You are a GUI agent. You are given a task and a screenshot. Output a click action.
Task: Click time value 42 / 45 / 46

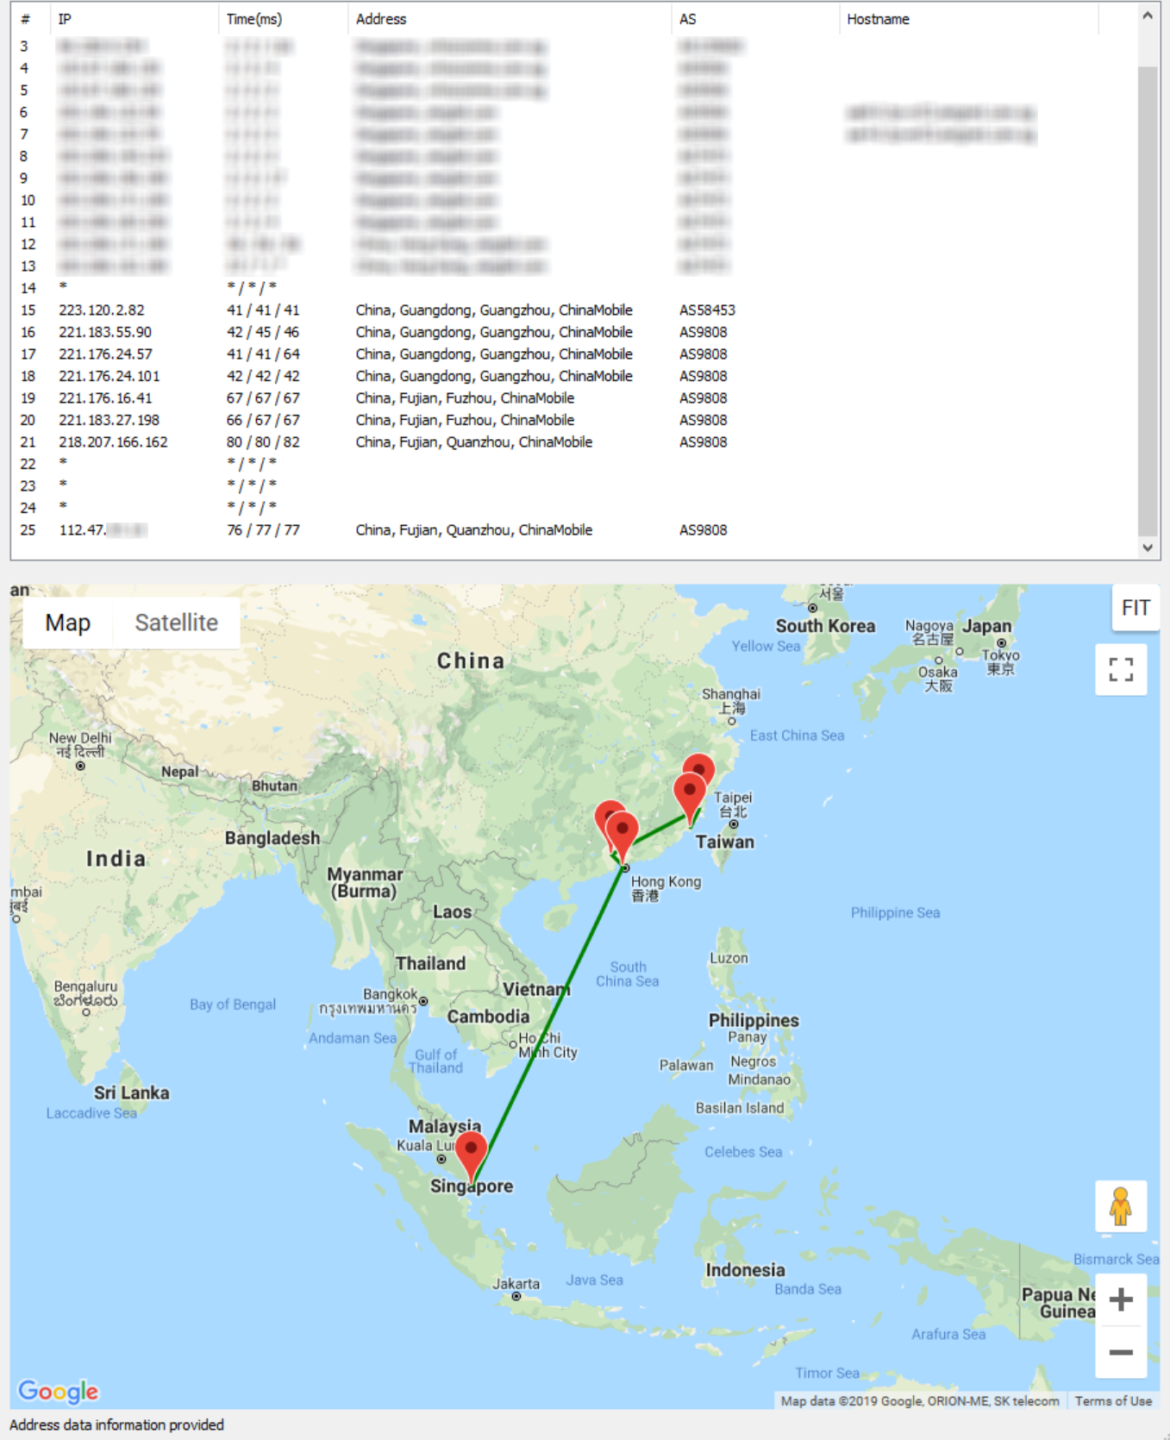pos(263,332)
